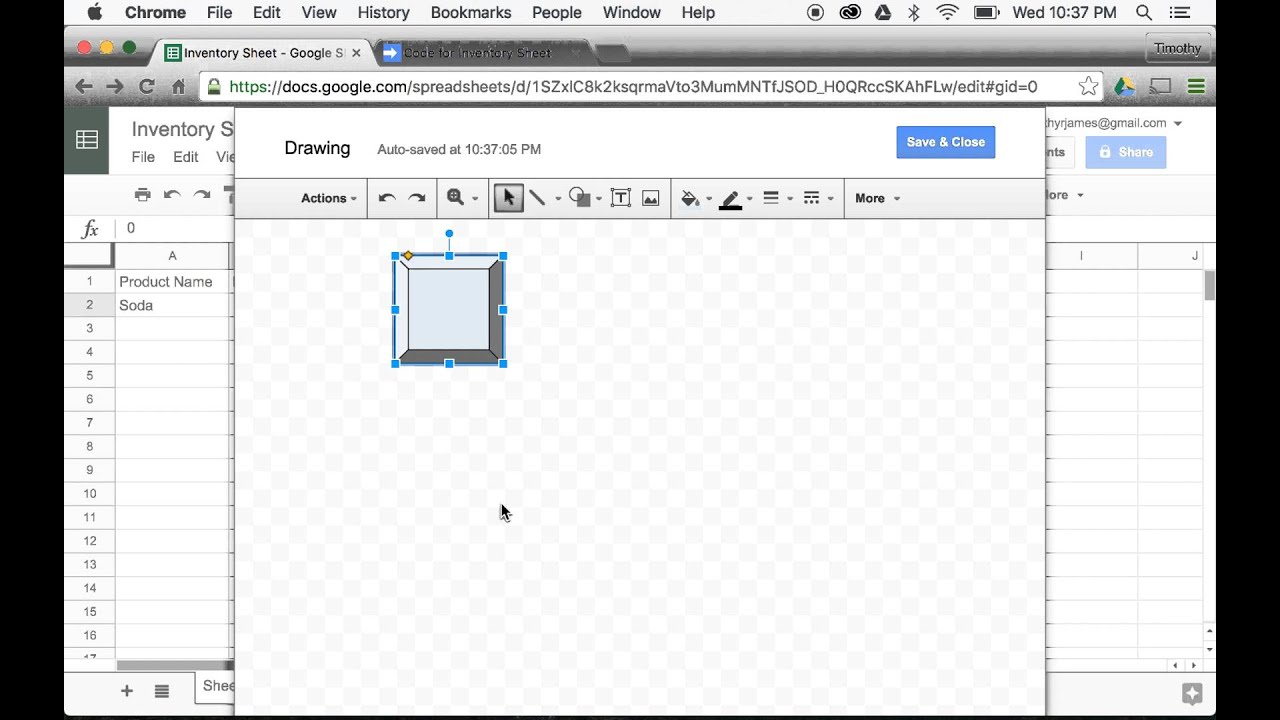Open the Bookmarks menu in the menu bar
The image size is (1280, 720).
coord(470,12)
